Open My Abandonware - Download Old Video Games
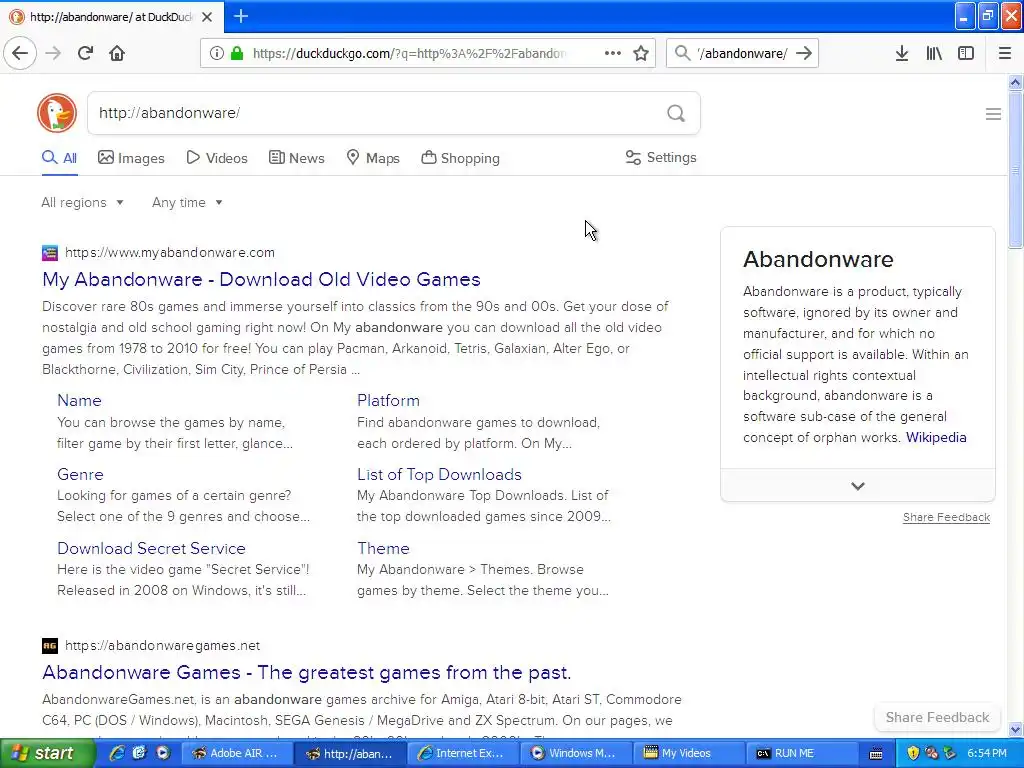Image resolution: width=1024 pixels, height=768 pixels. click(x=261, y=280)
